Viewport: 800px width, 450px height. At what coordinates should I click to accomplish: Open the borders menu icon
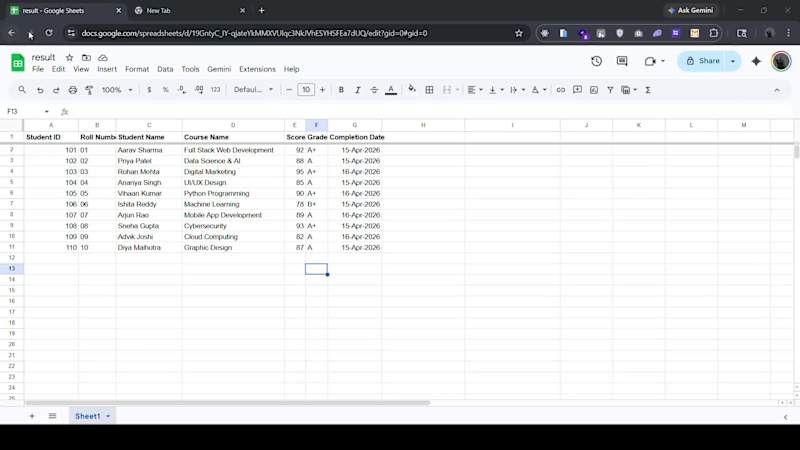[x=430, y=90]
